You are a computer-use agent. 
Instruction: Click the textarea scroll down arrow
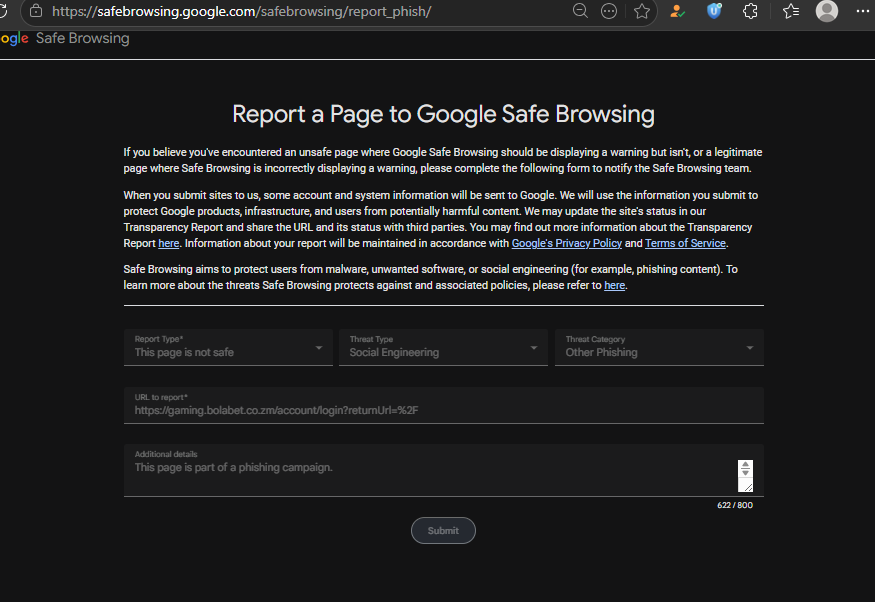coord(745,473)
